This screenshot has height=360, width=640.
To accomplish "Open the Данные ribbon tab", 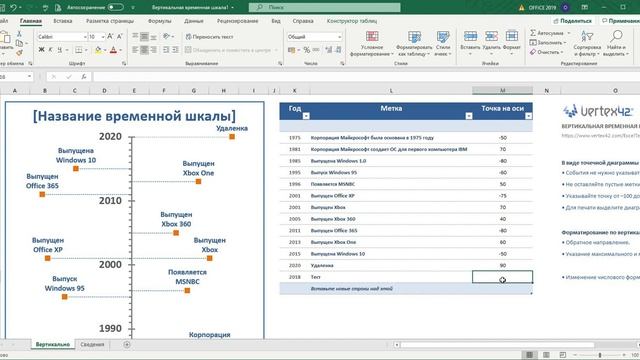I will (x=193, y=21).
